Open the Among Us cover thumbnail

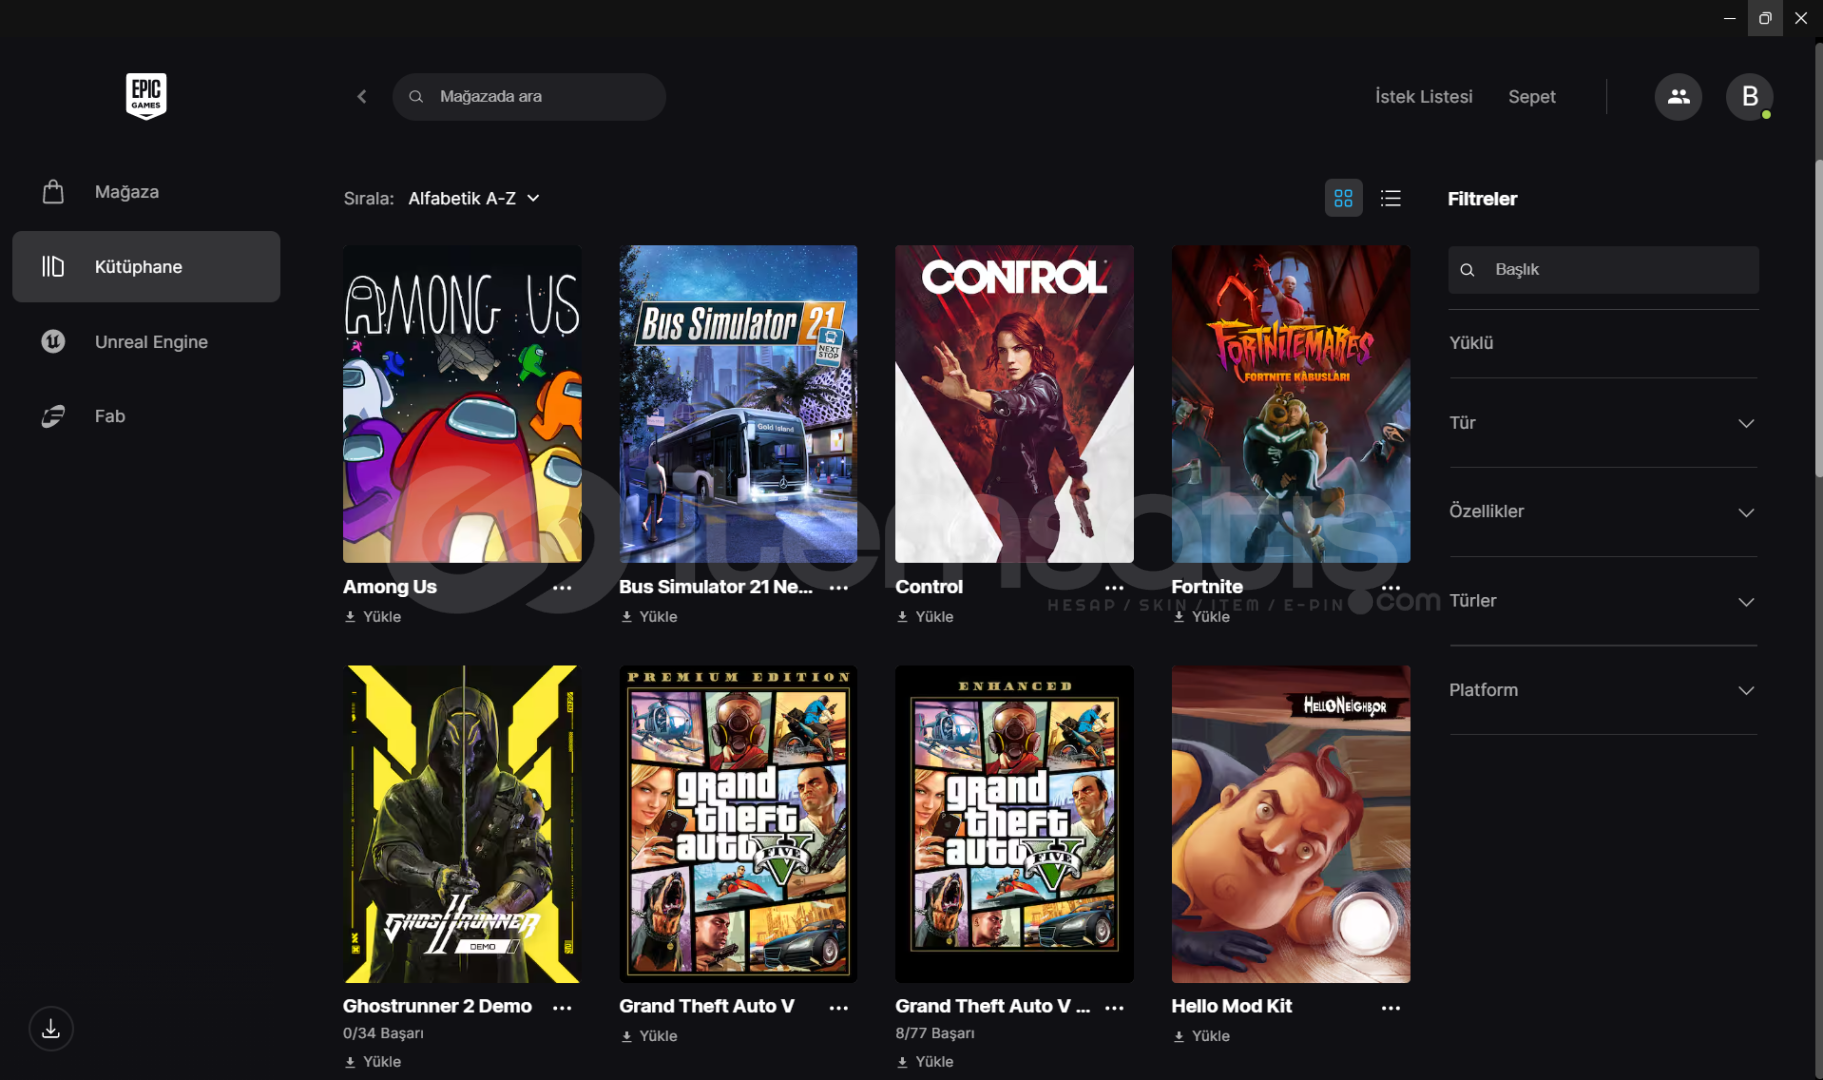point(462,404)
